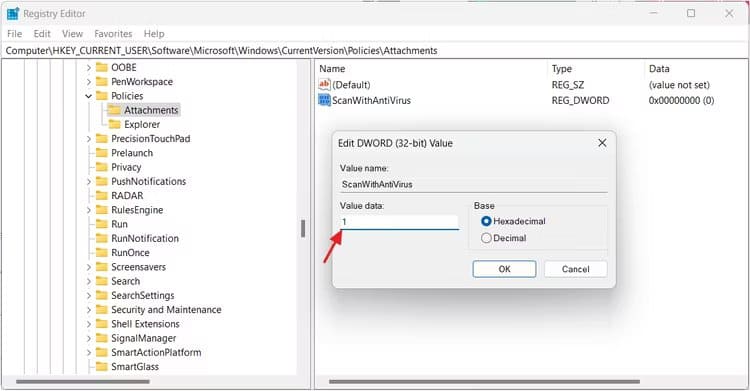The image size is (750, 391).
Task: Click the tree pane vertical scrollbar thumb
Action: tap(303, 229)
